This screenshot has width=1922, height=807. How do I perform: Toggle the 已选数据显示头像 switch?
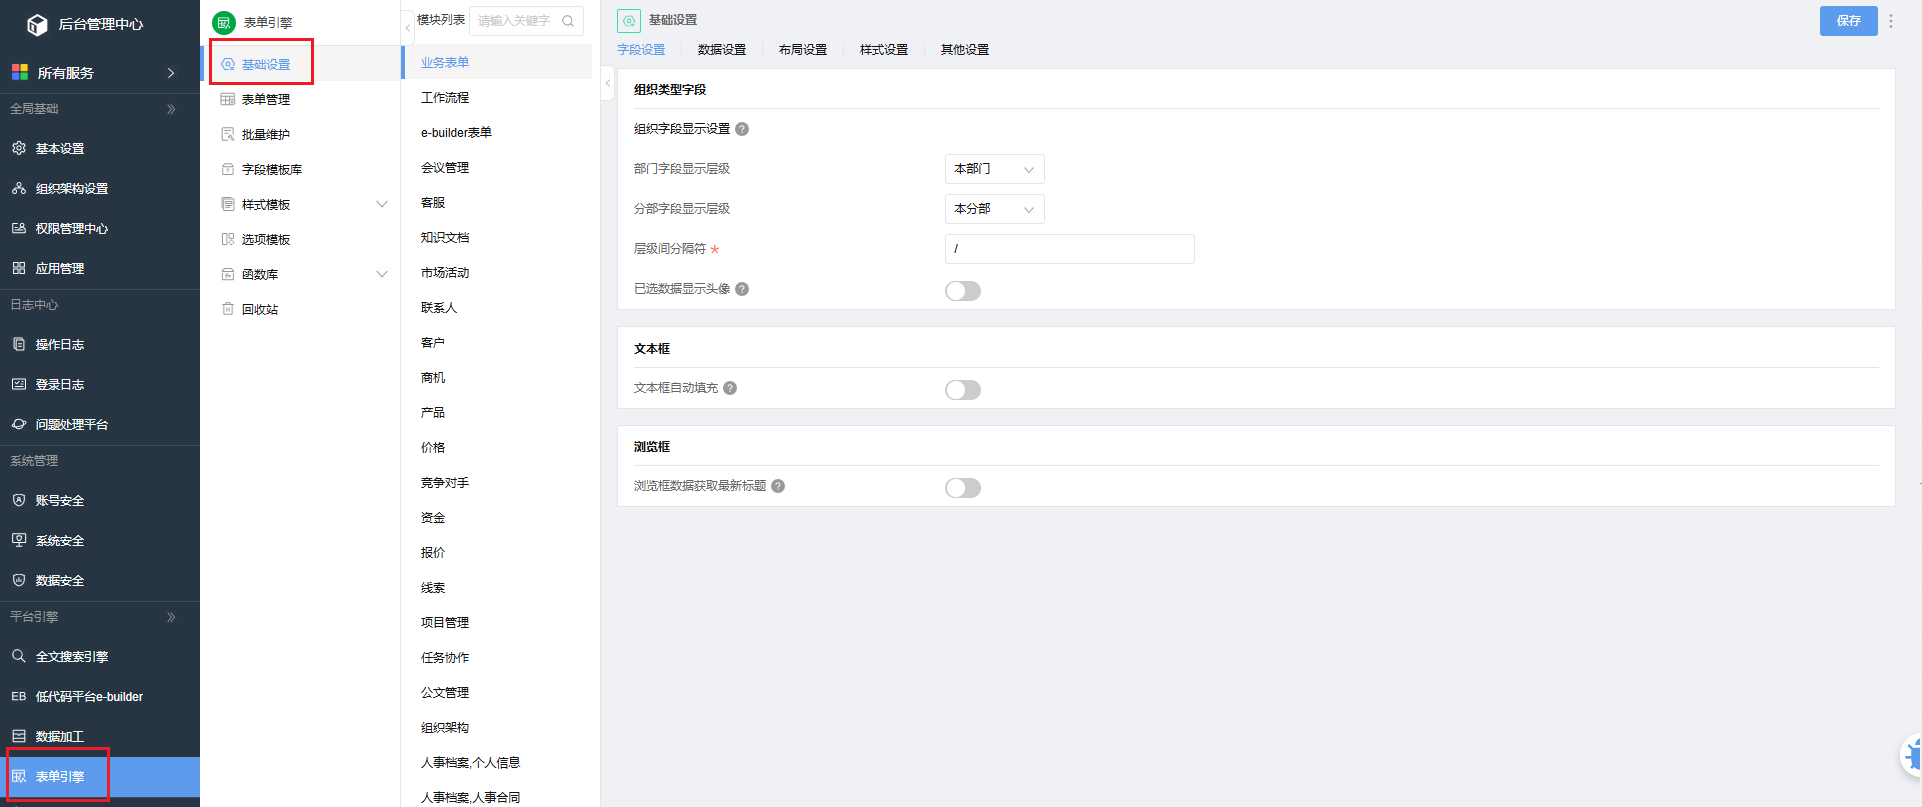click(963, 291)
